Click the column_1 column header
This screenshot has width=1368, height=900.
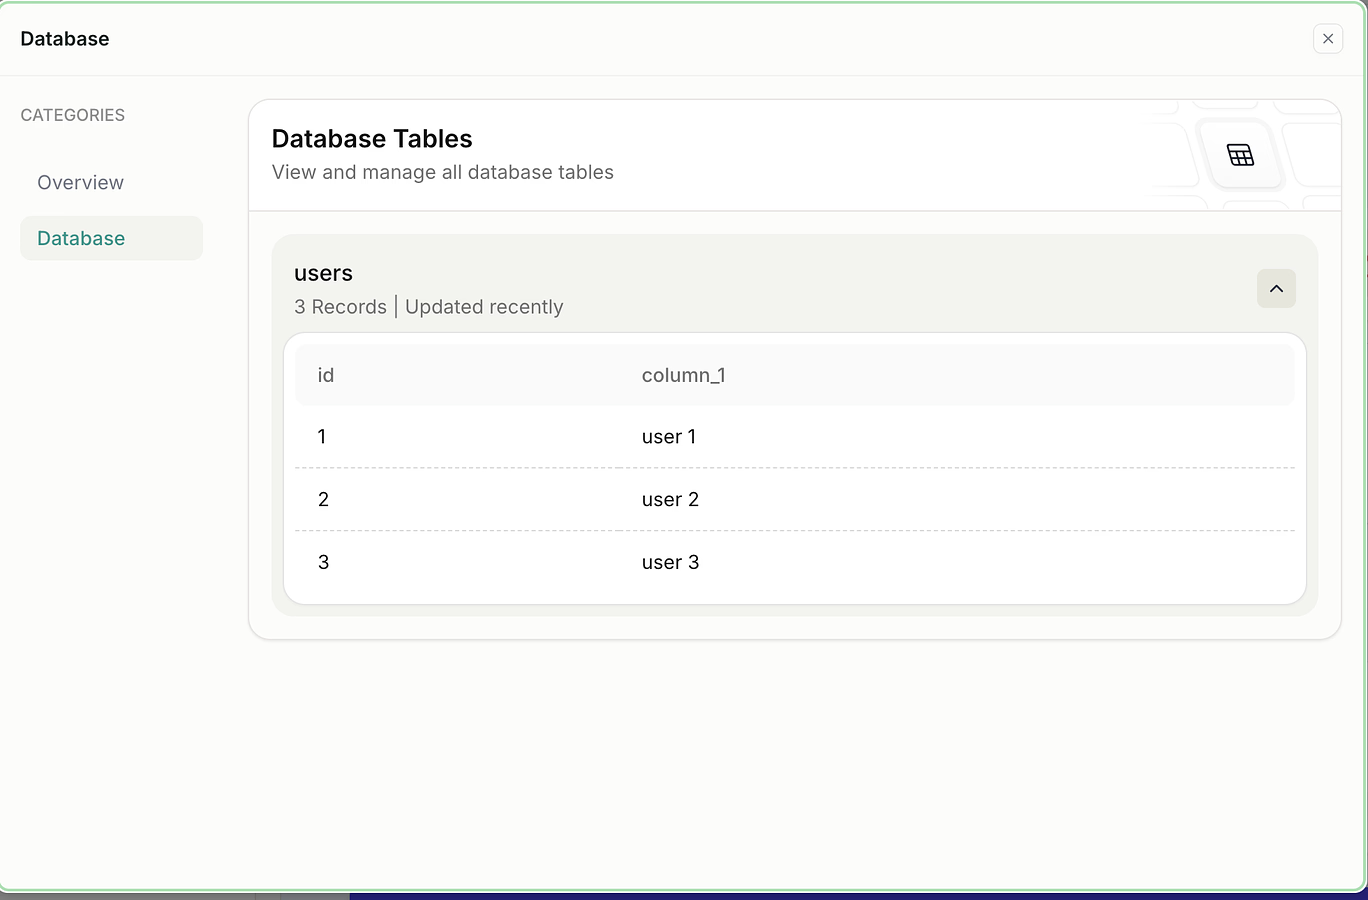[x=684, y=376]
